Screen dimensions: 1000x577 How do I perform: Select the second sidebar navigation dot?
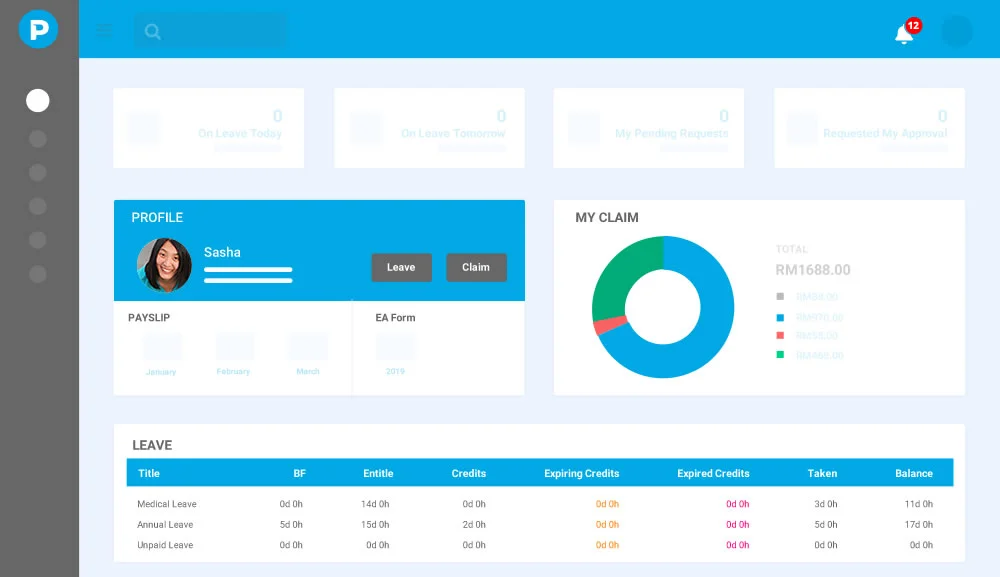37,139
